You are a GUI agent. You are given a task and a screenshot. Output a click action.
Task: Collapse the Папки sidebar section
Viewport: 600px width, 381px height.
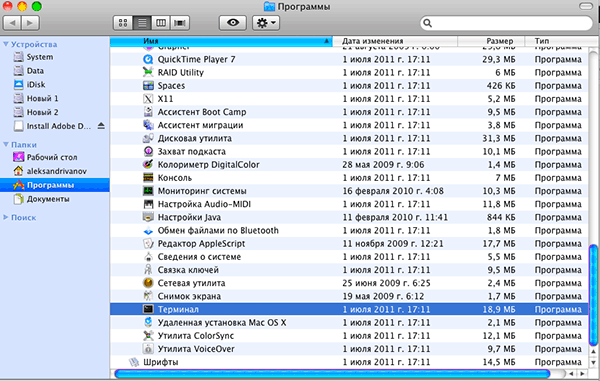pyautogui.click(x=6, y=144)
